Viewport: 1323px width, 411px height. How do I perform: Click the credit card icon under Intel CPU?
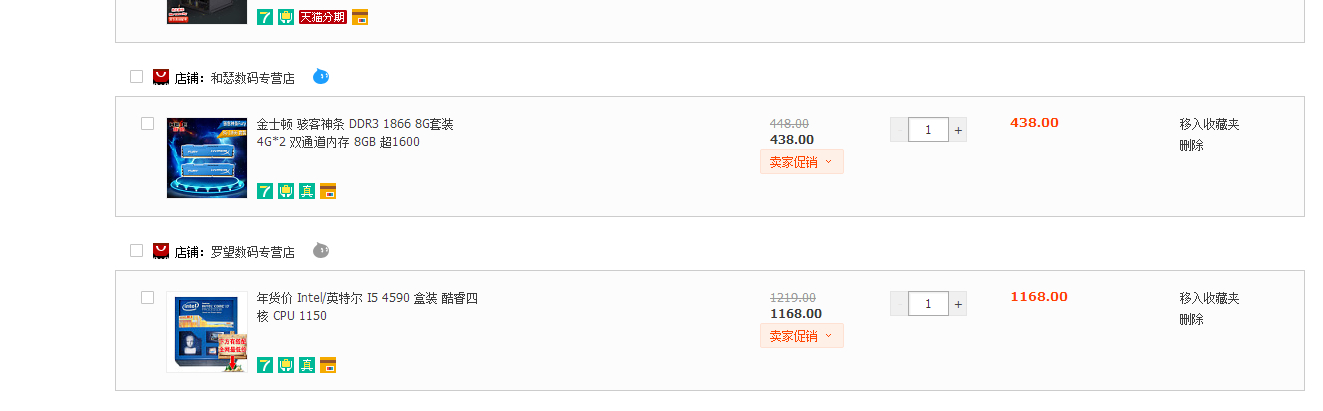[328, 365]
